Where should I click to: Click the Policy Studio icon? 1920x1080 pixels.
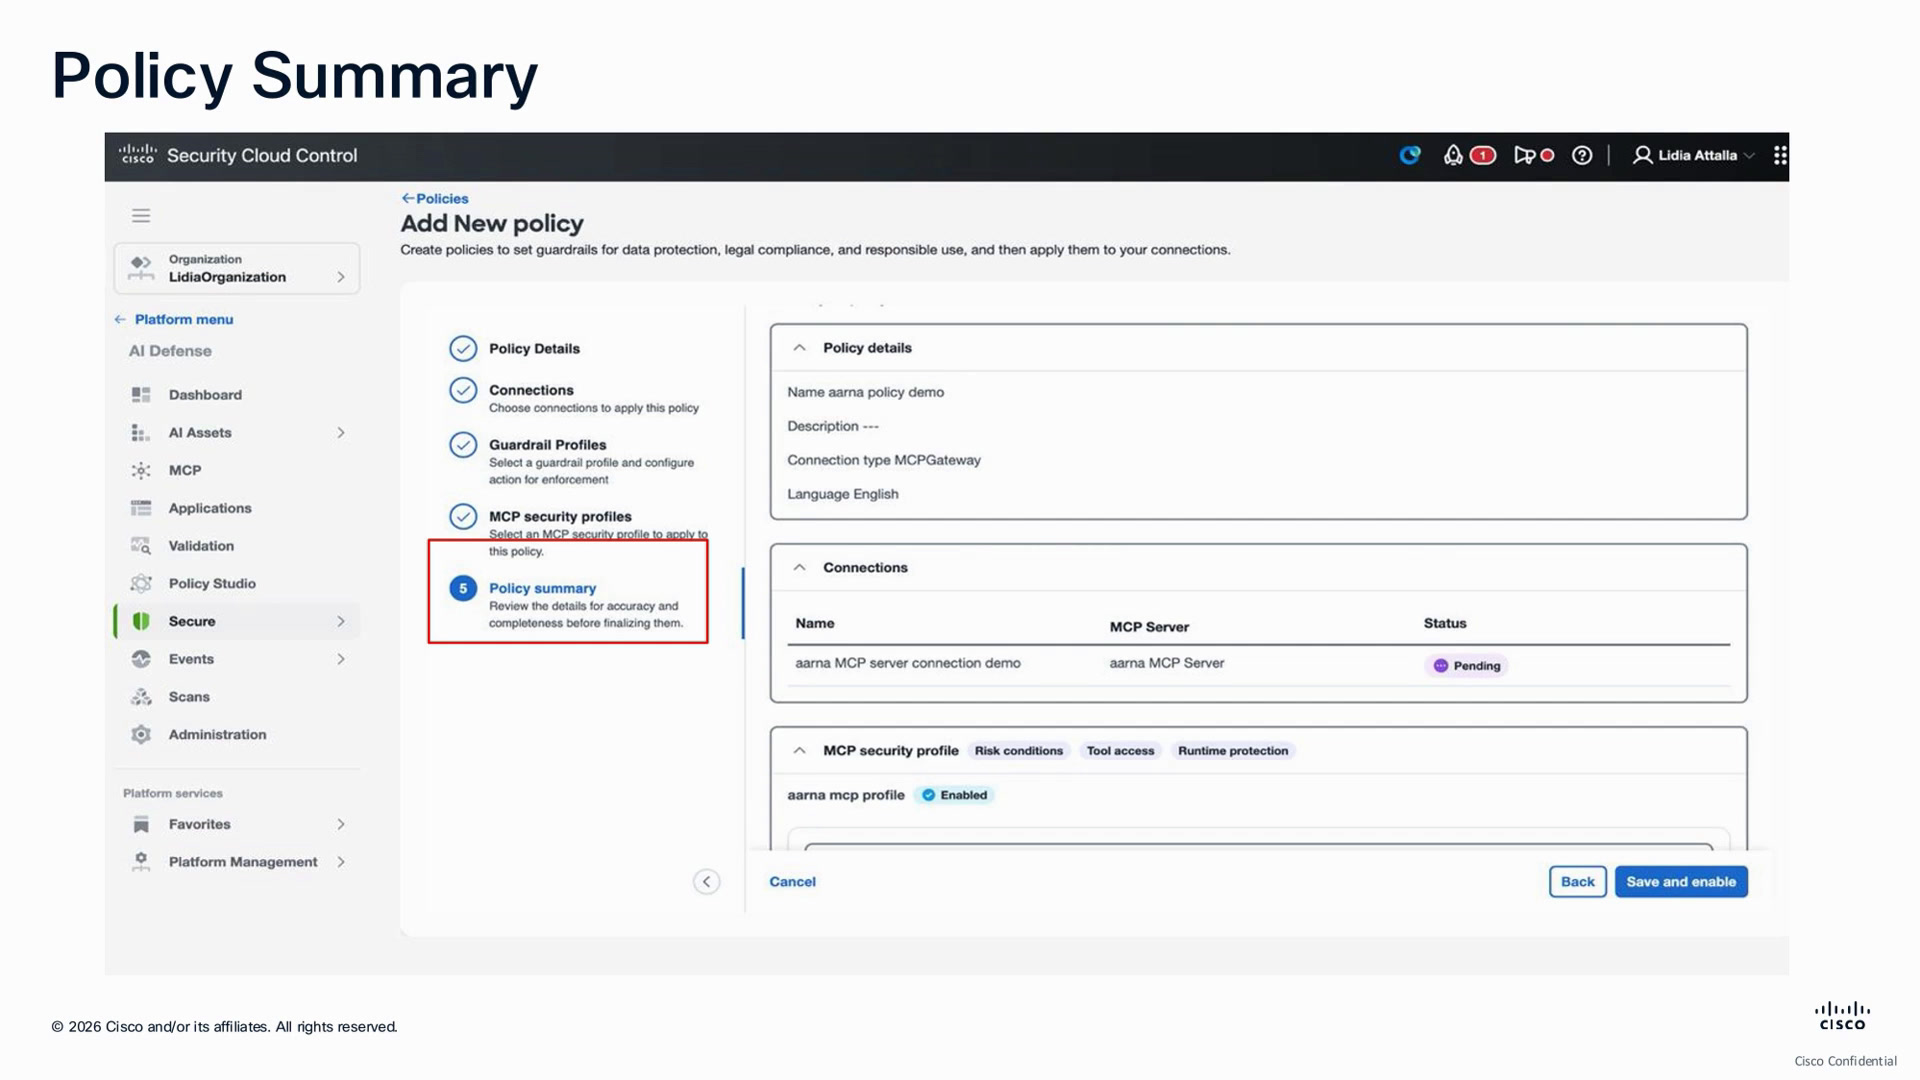141,584
